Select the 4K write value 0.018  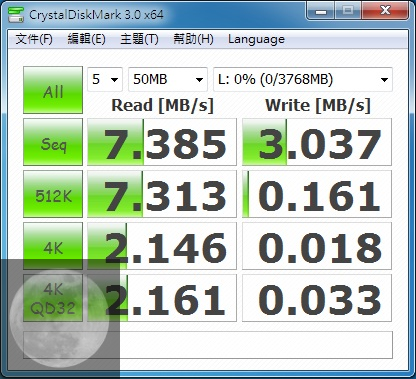[317, 246]
